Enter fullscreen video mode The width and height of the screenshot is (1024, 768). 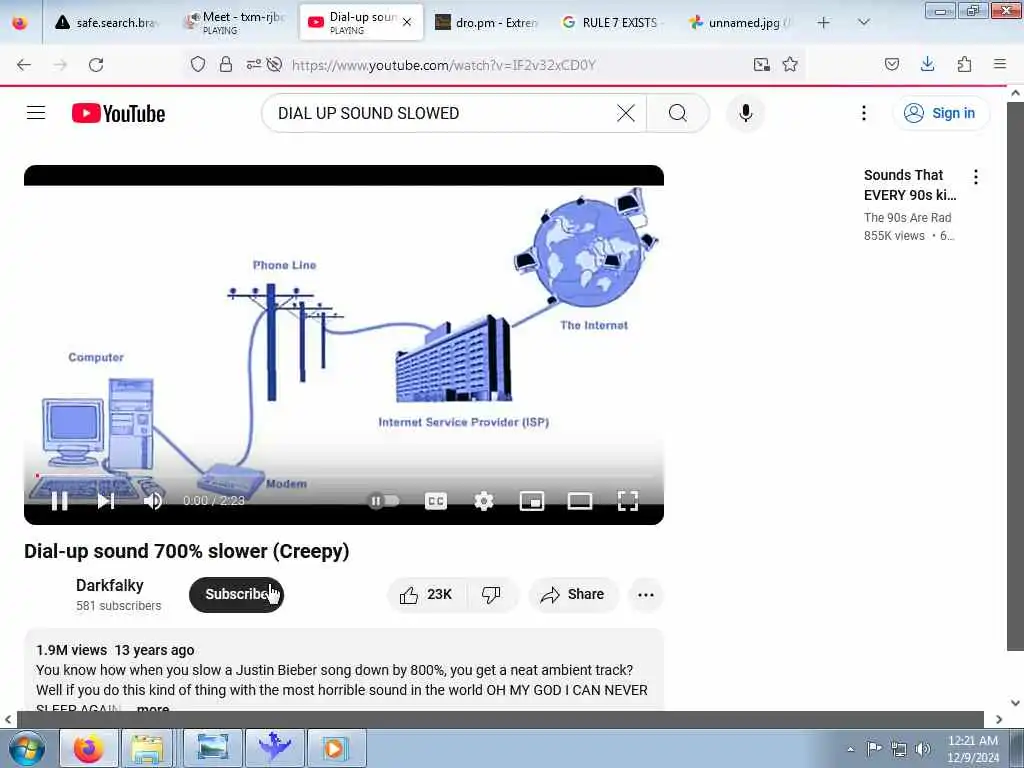[x=628, y=501]
